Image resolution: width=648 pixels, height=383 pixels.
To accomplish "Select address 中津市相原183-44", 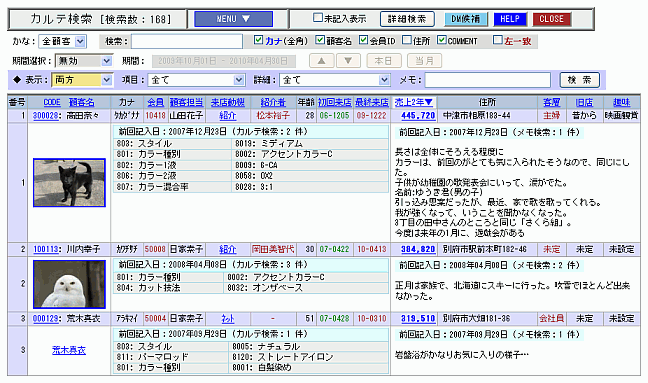I will (476, 116).
